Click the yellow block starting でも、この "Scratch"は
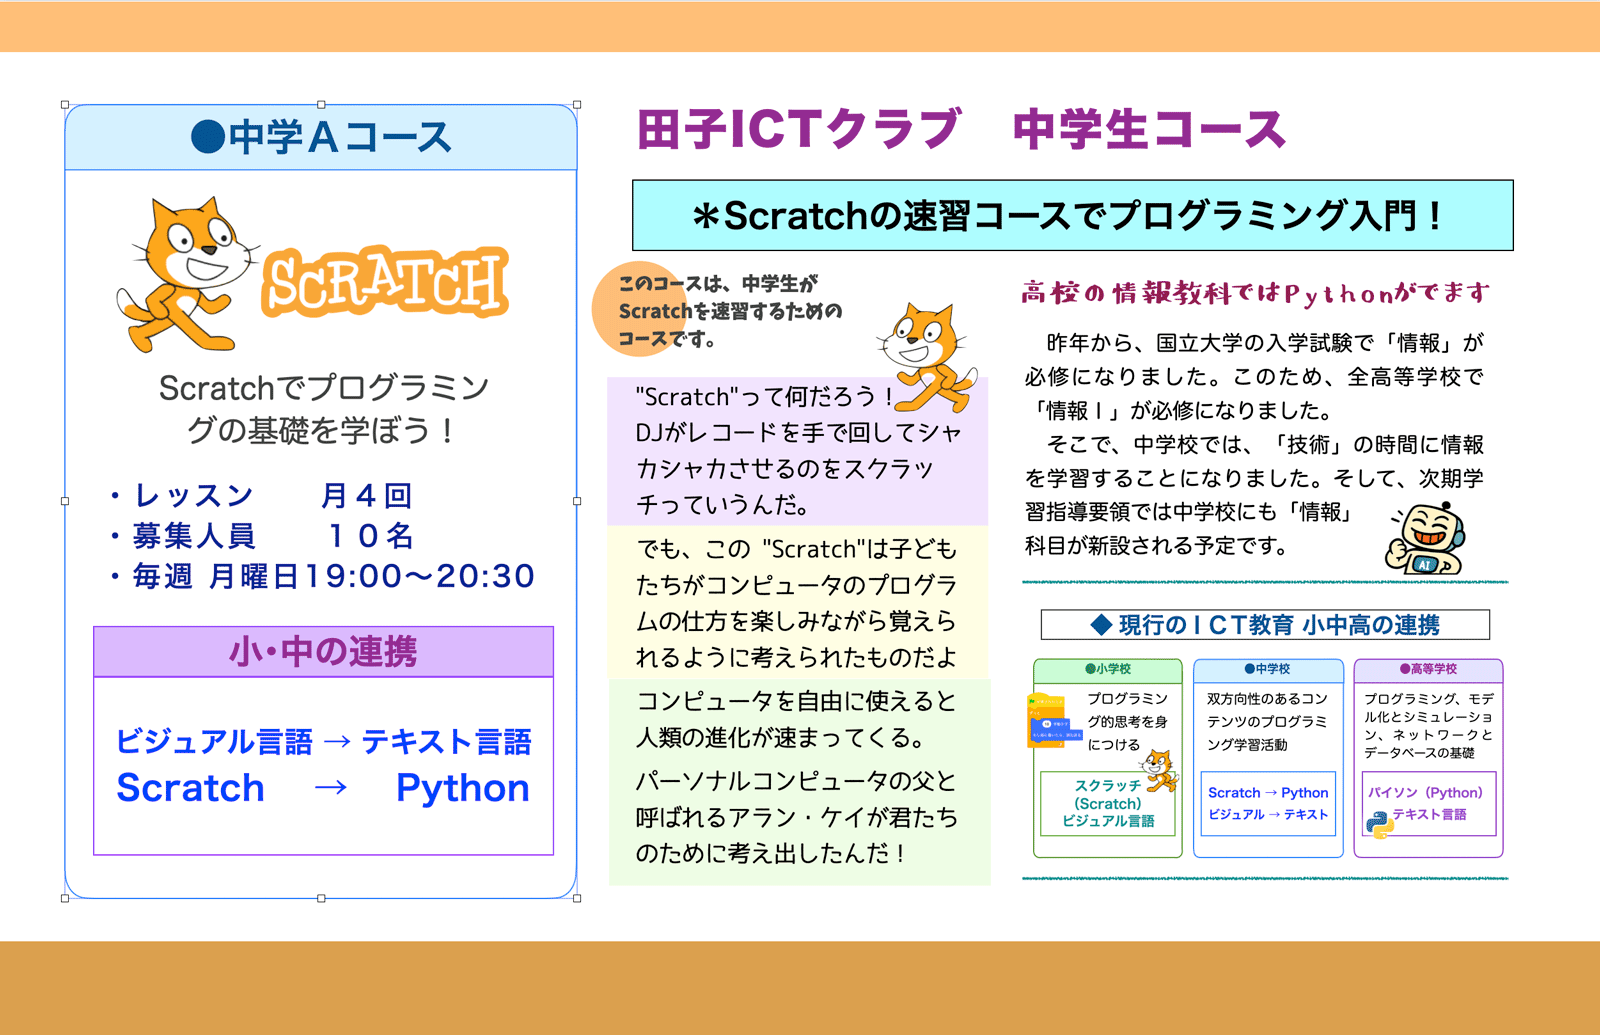Image resolution: width=1600 pixels, height=1035 pixels. [797, 602]
